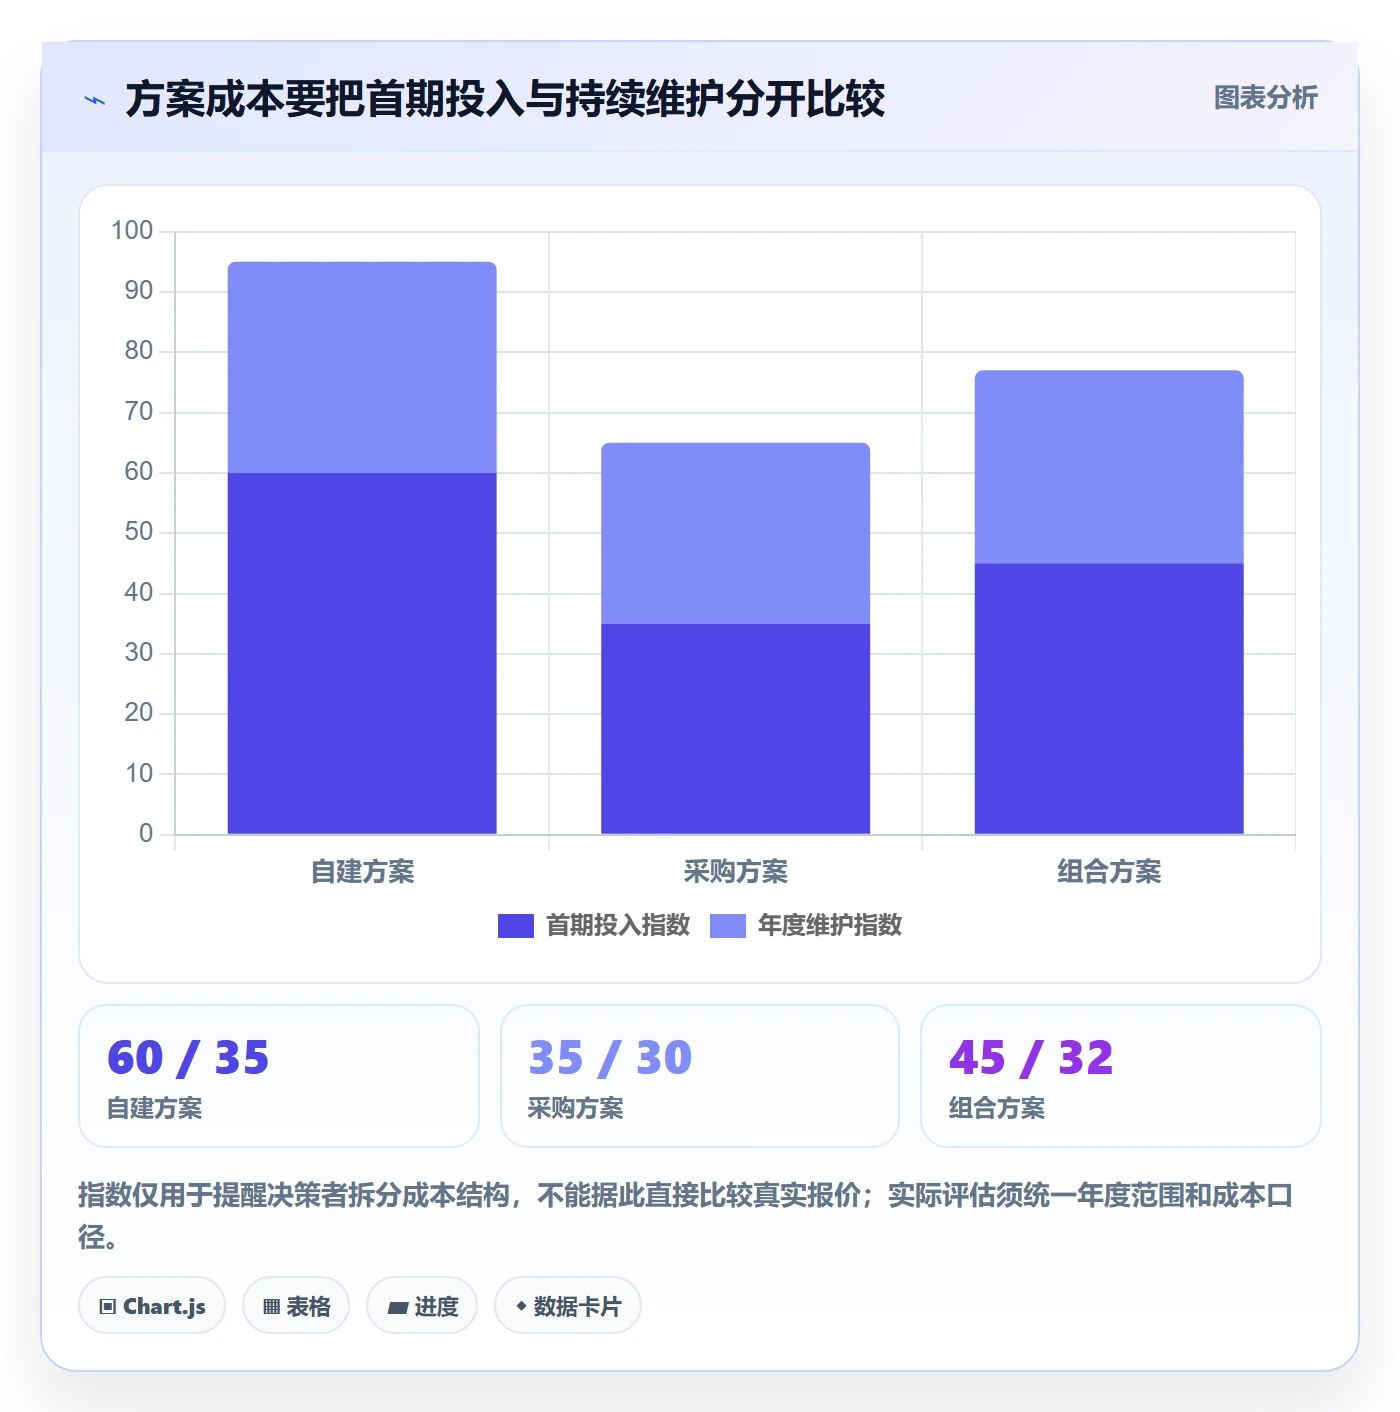The image size is (1400, 1412).
Task: Click the 采购方案 light maintenance bar segment
Action: coord(735,533)
